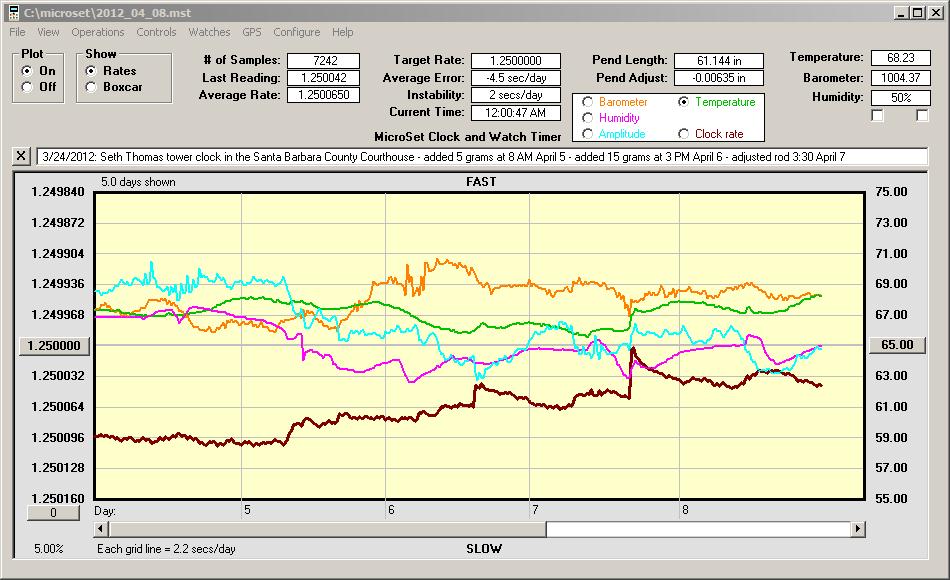
Task: Select the Barometer overlay radio button
Action: coord(587,102)
